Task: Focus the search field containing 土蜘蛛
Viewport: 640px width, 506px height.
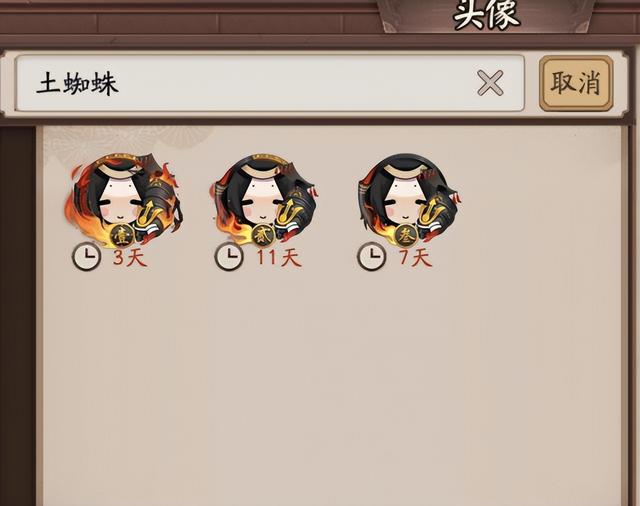Action: point(269,83)
